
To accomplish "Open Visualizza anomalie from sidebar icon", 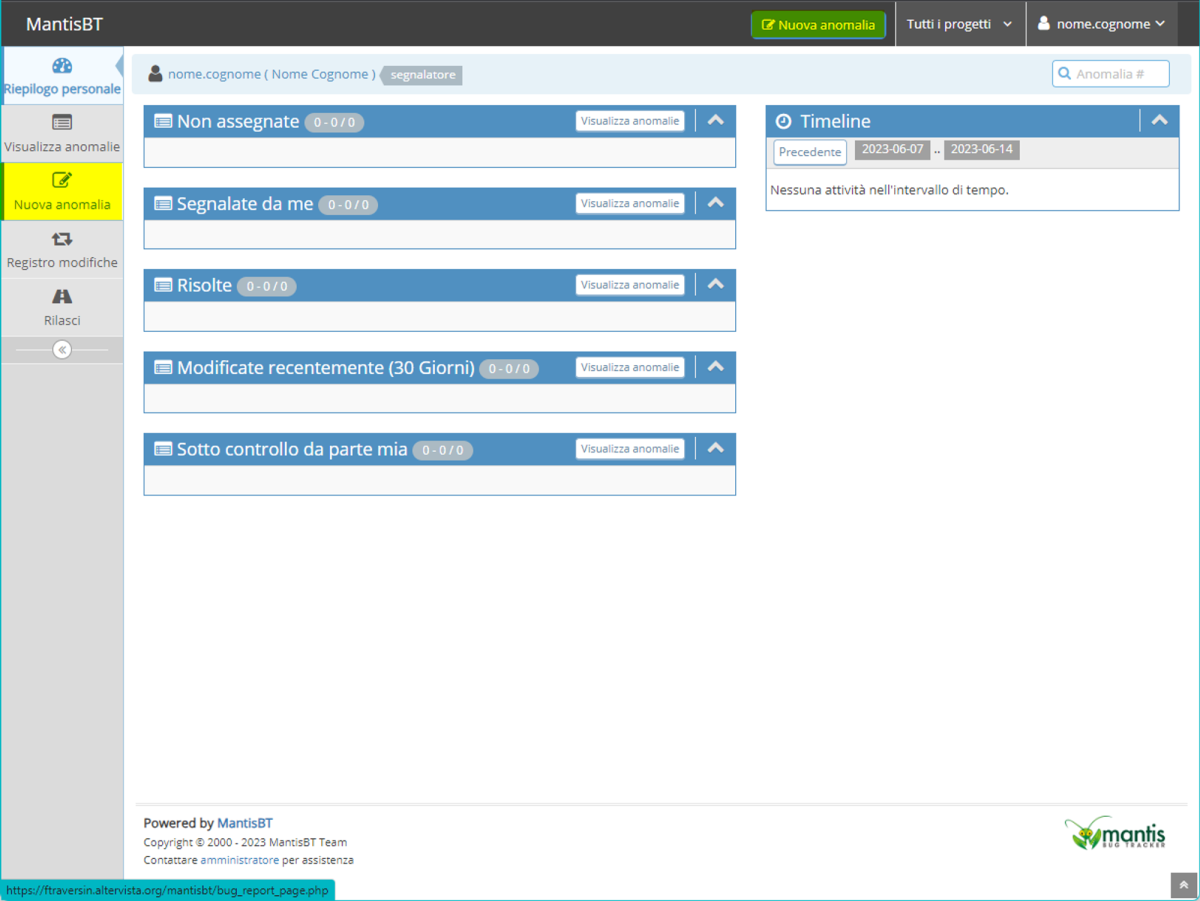I will [x=62, y=123].
